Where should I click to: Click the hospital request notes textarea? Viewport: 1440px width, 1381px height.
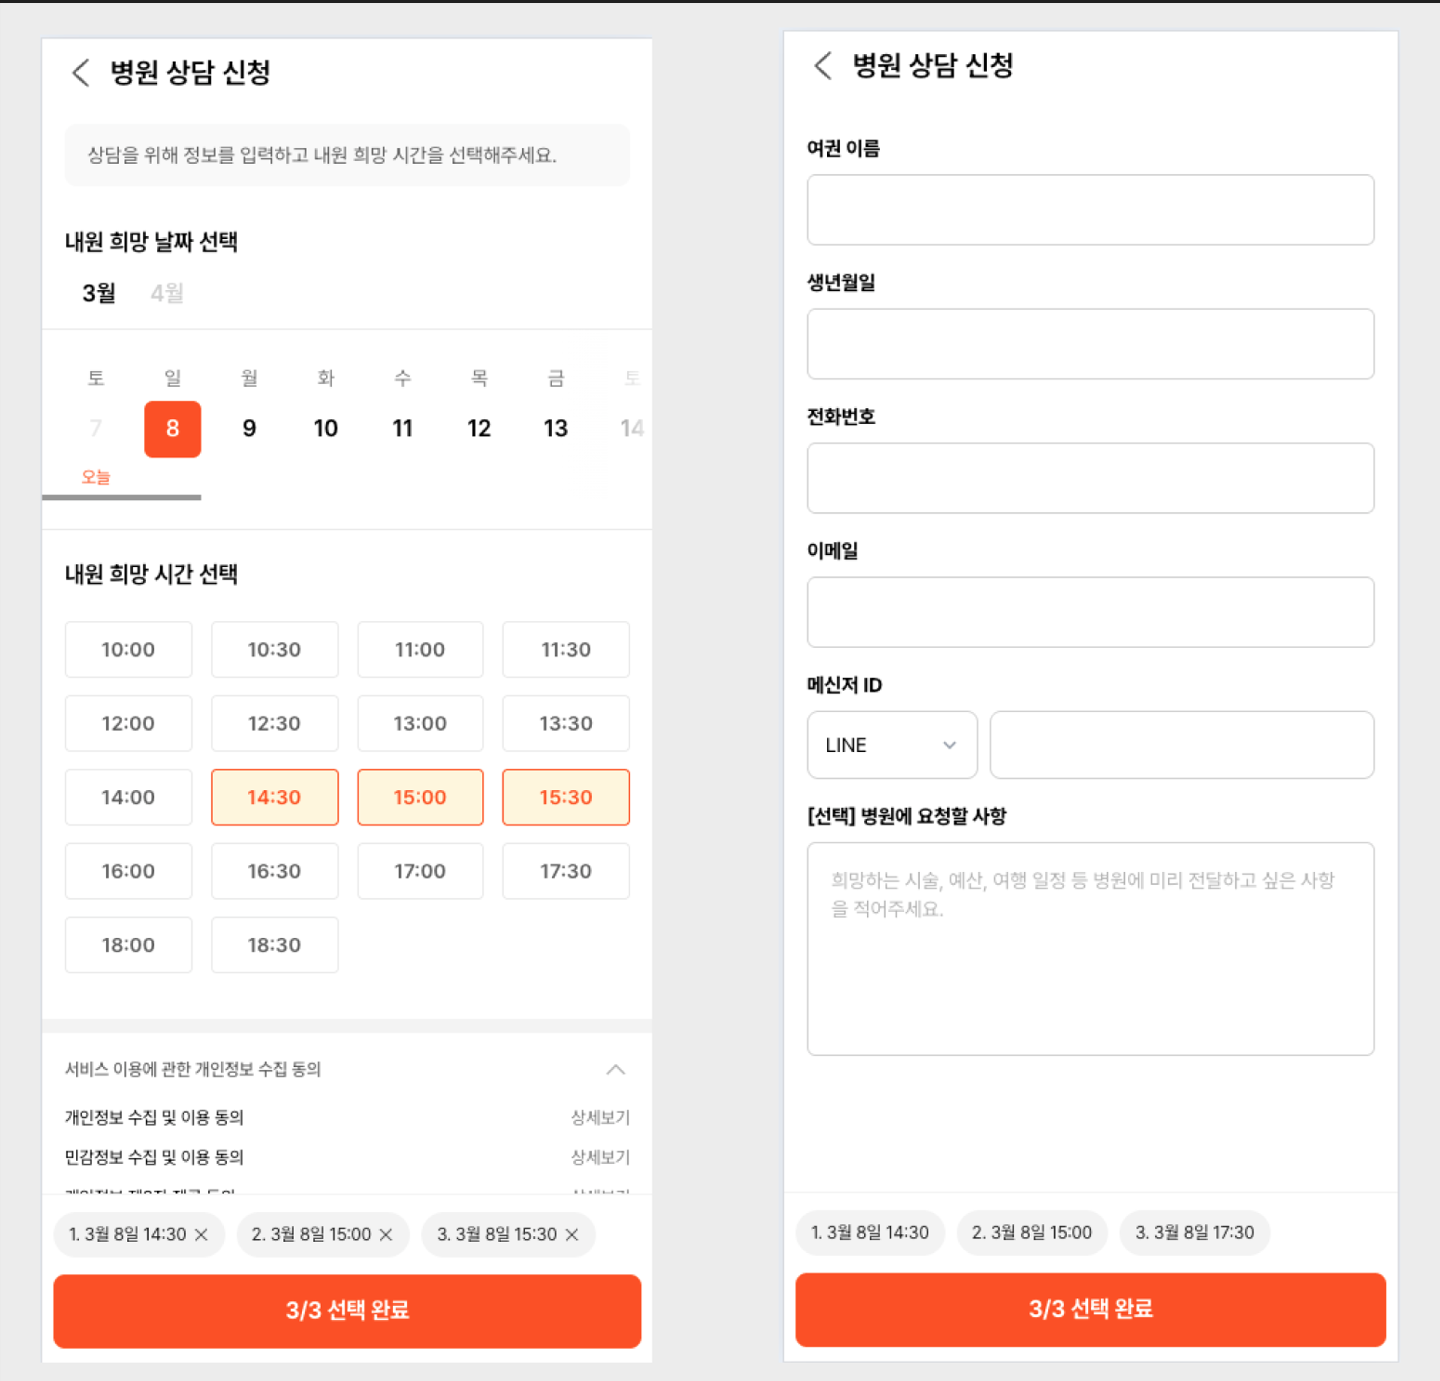click(1090, 948)
